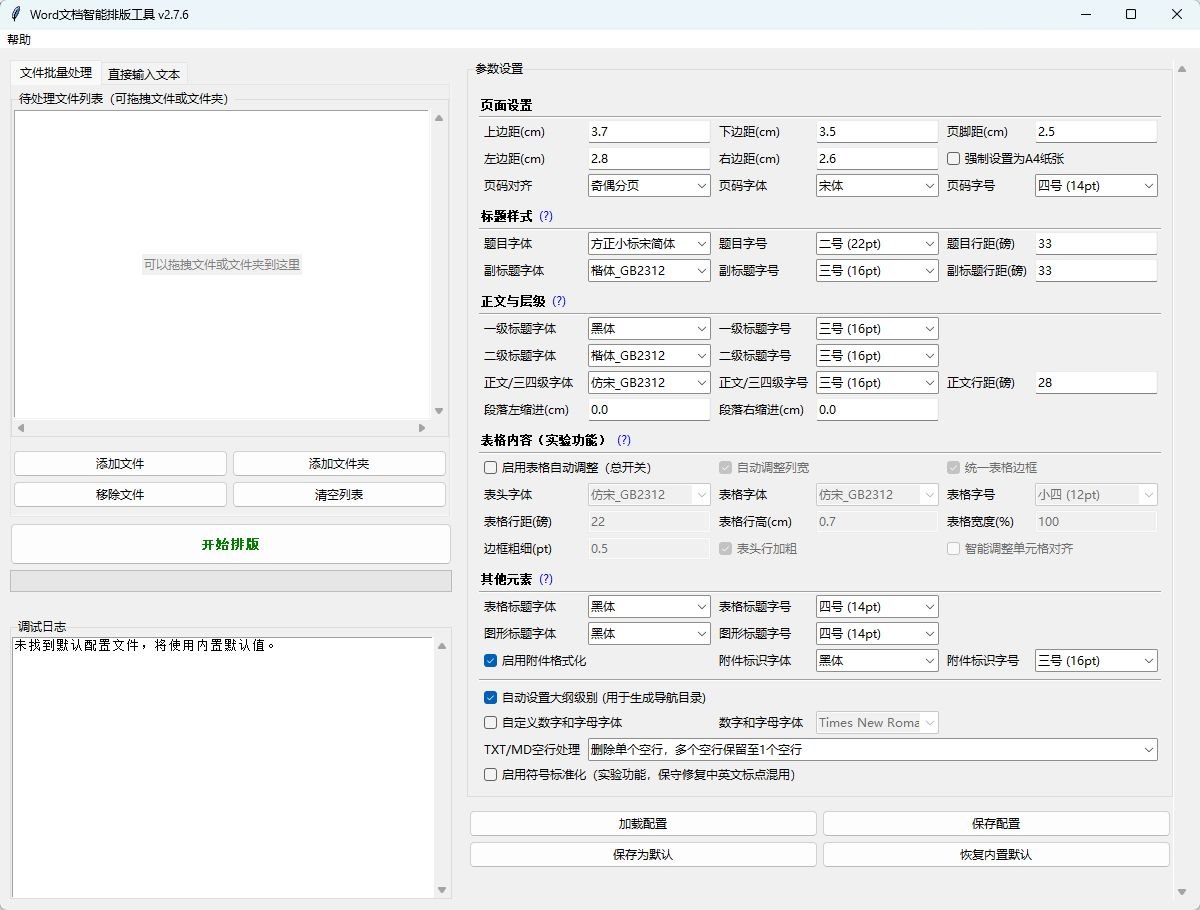
Task: Click 下边距(cm) input field
Action: tap(877, 132)
